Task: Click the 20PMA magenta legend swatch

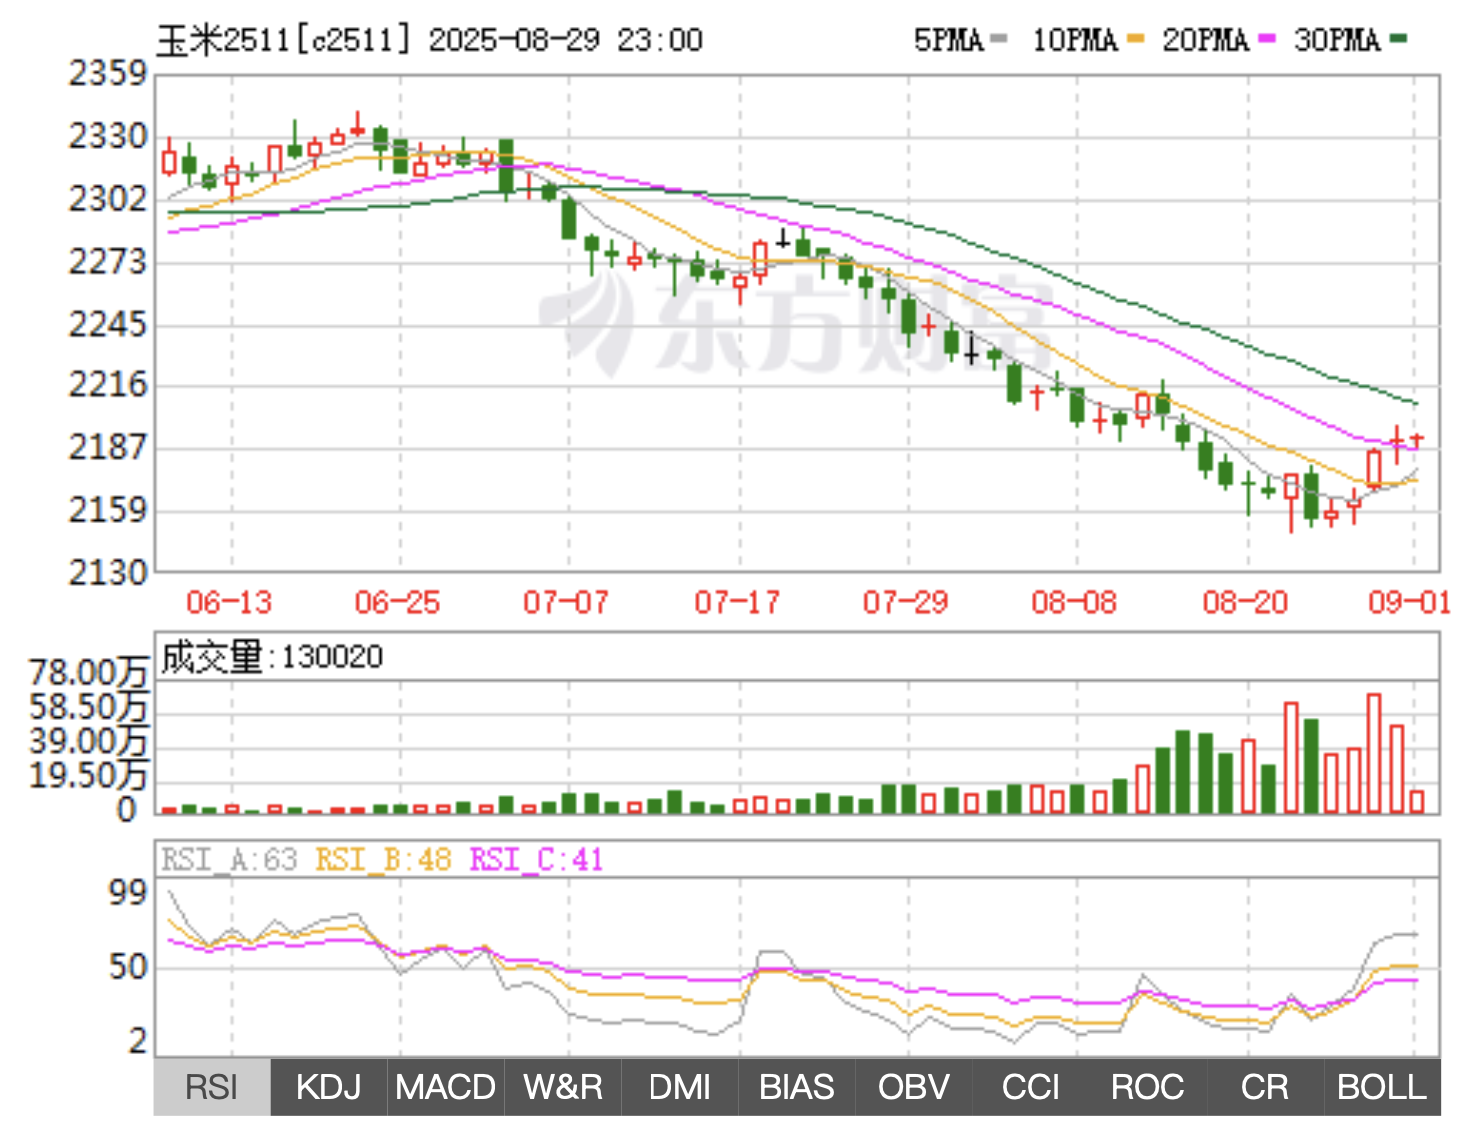Action: pyautogui.click(x=1267, y=40)
